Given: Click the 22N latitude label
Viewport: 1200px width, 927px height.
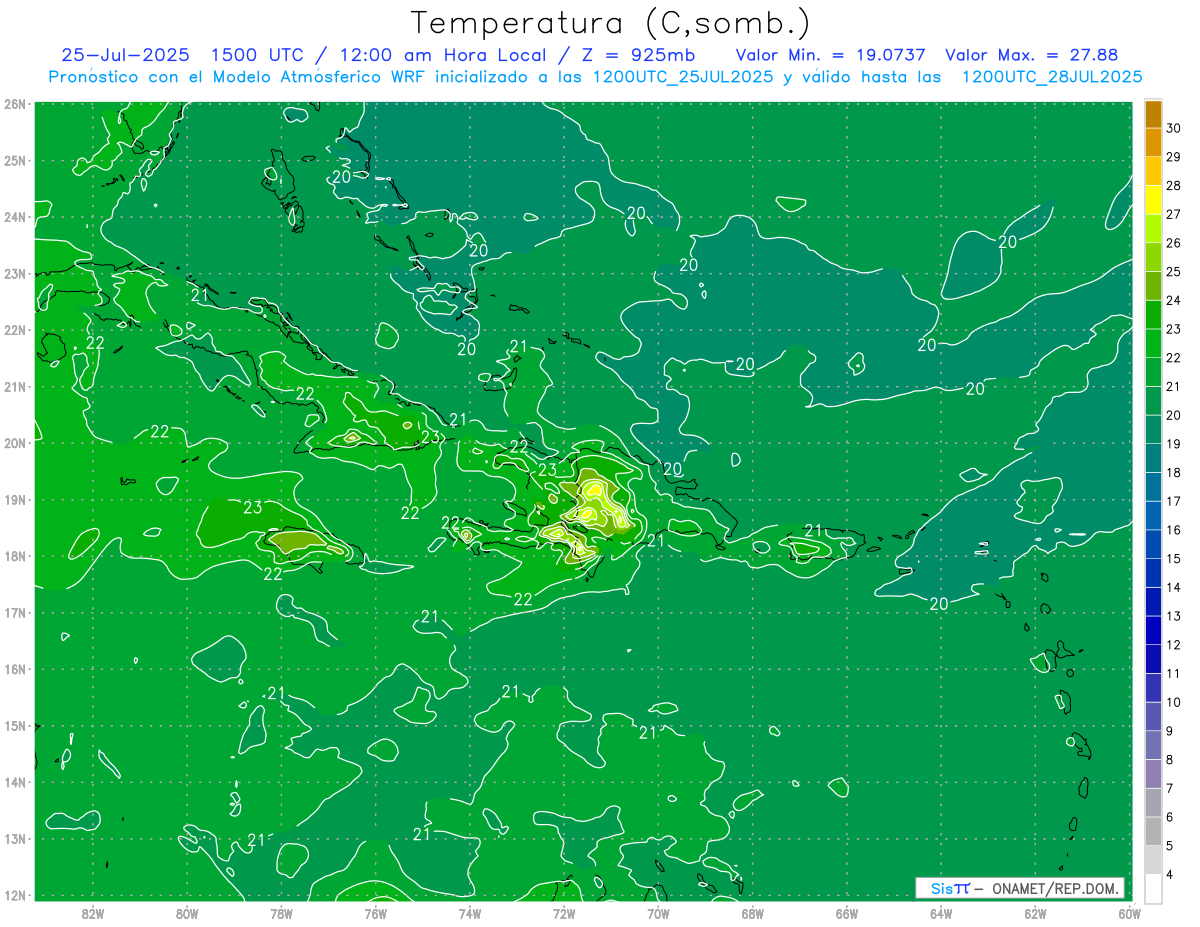Looking at the screenshot, I should tap(15, 330).
